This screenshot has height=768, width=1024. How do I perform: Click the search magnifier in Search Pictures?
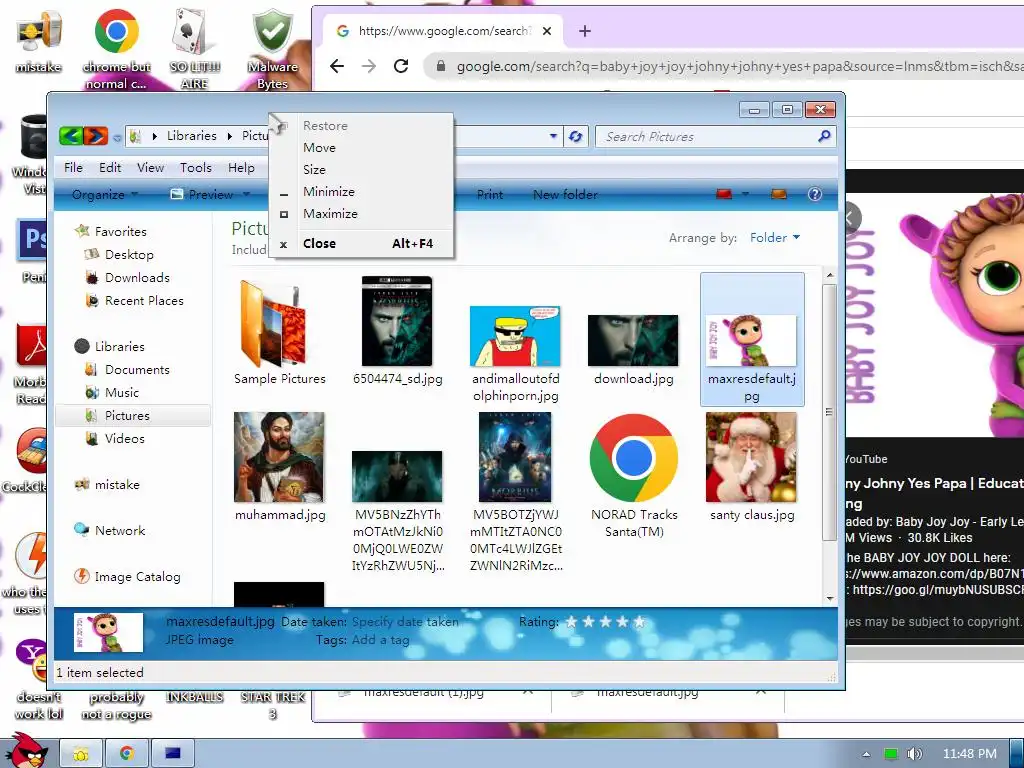(x=824, y=136)
